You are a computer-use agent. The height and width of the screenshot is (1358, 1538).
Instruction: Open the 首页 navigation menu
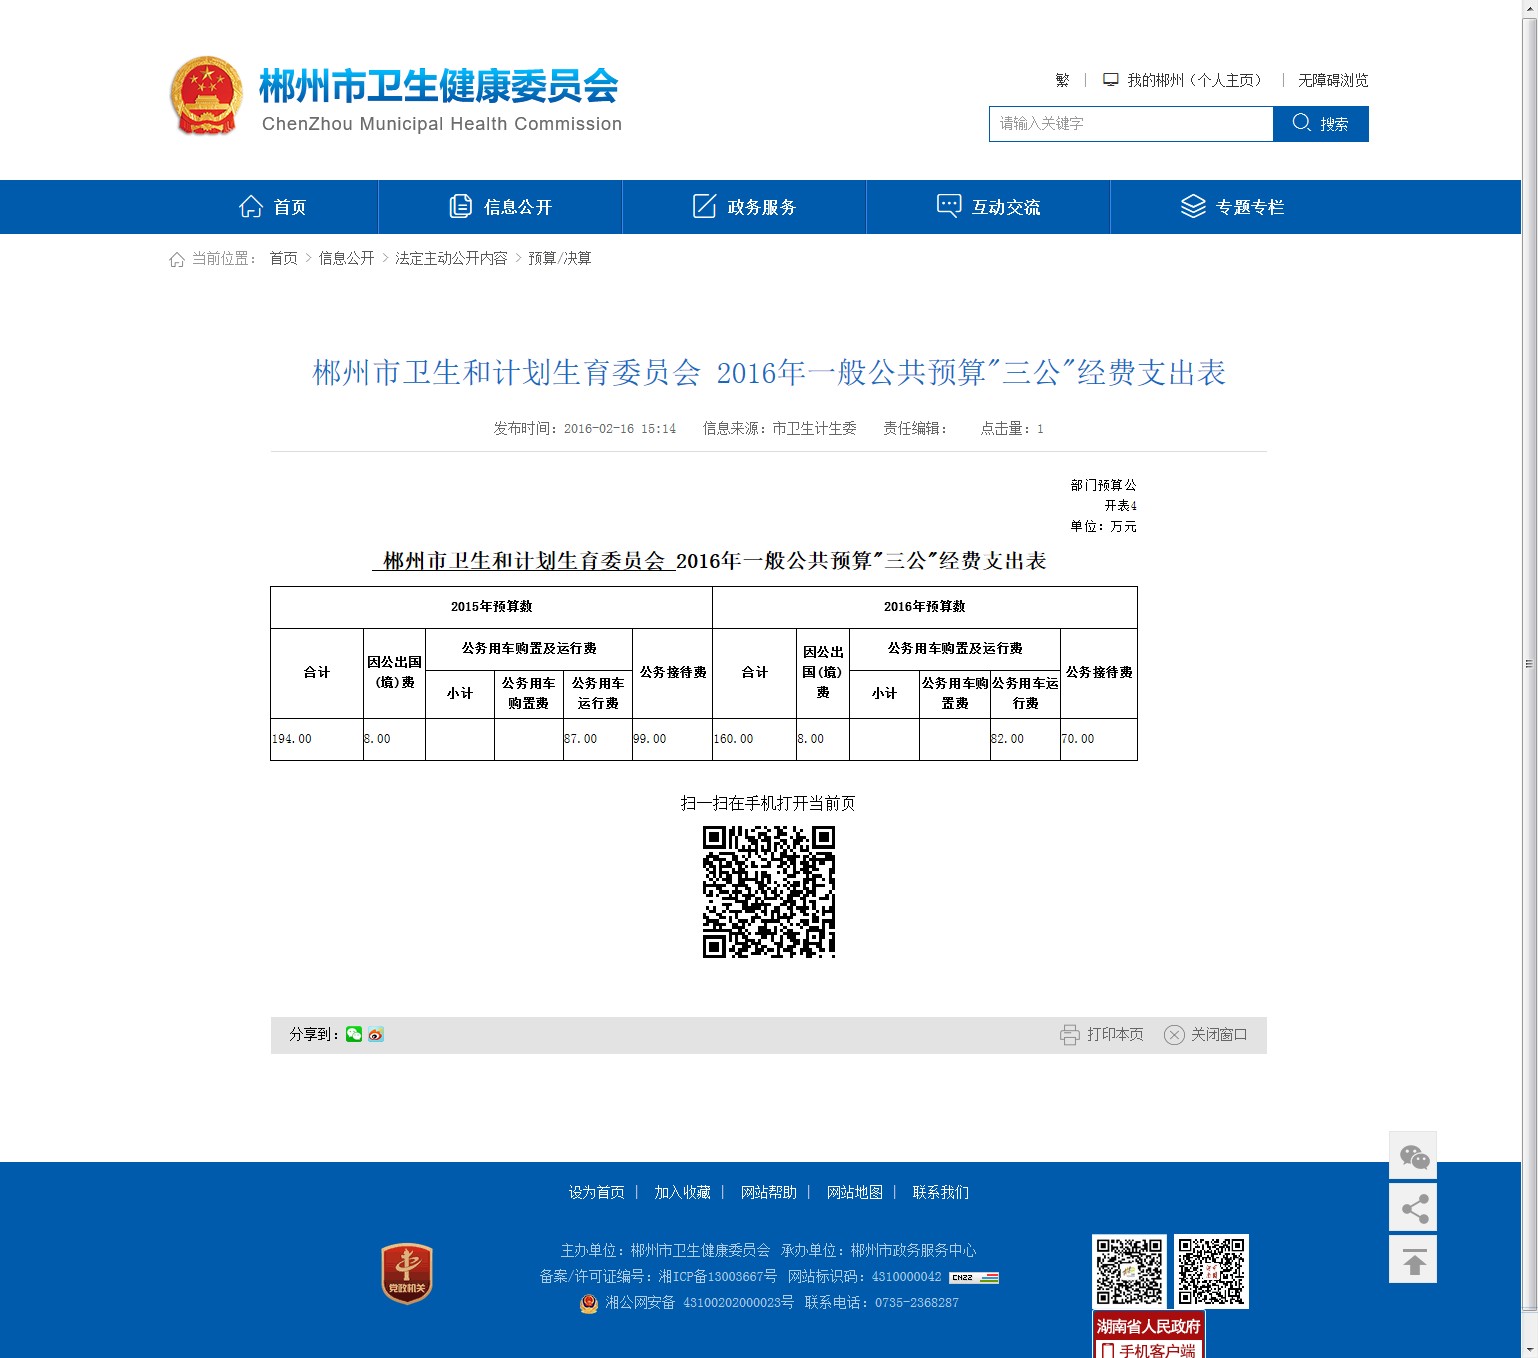273,207
